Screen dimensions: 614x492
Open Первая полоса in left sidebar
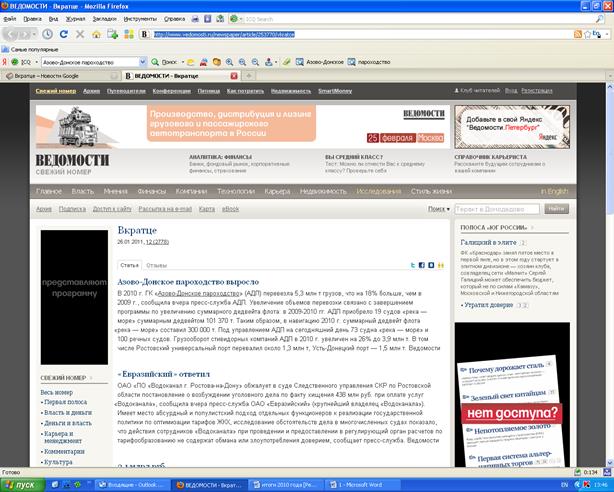coord(65,402)
